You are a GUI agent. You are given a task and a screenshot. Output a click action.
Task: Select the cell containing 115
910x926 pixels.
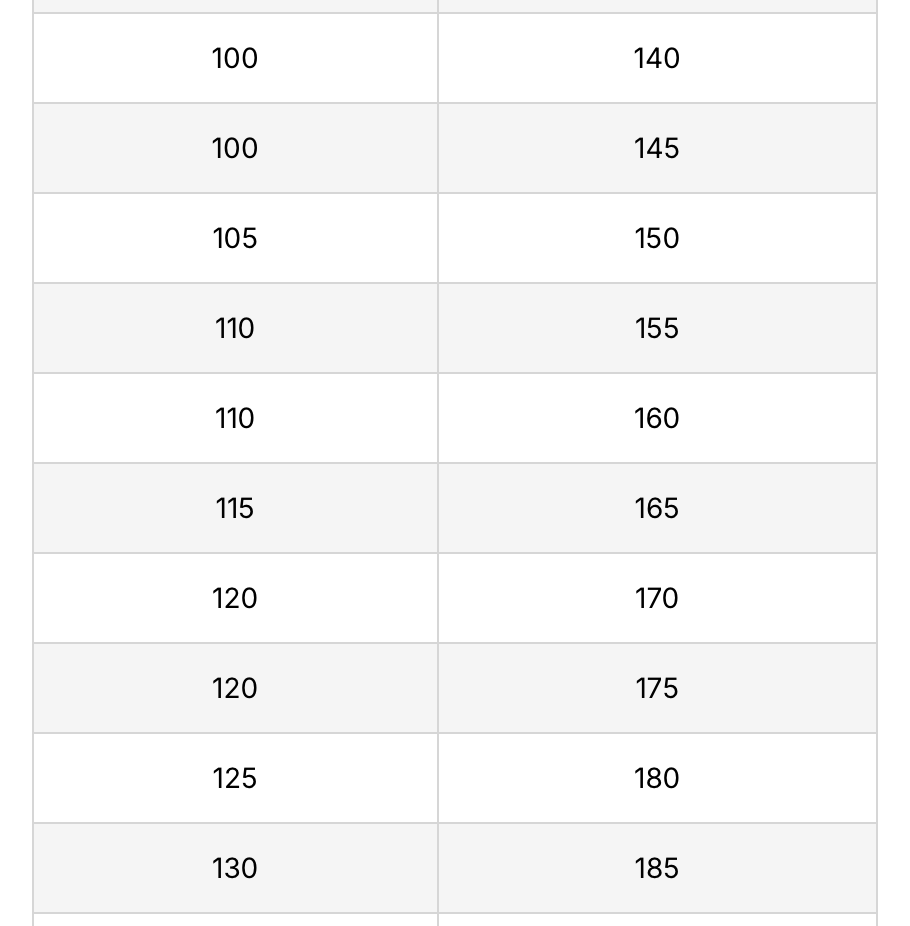tap(236, 508)
